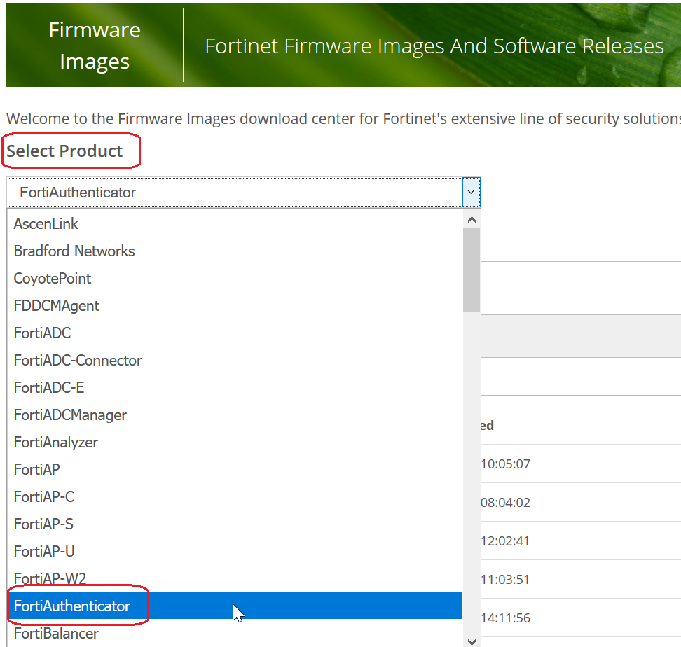Select AscenLink from the product list
This screenshot has width=681, height=647.
(x=46, y=224)
